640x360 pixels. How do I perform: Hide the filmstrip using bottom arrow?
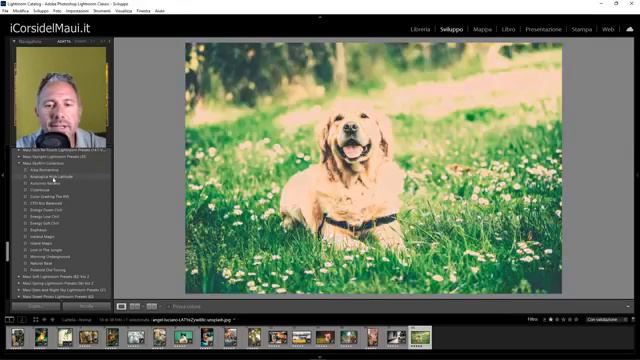point(320,357)
